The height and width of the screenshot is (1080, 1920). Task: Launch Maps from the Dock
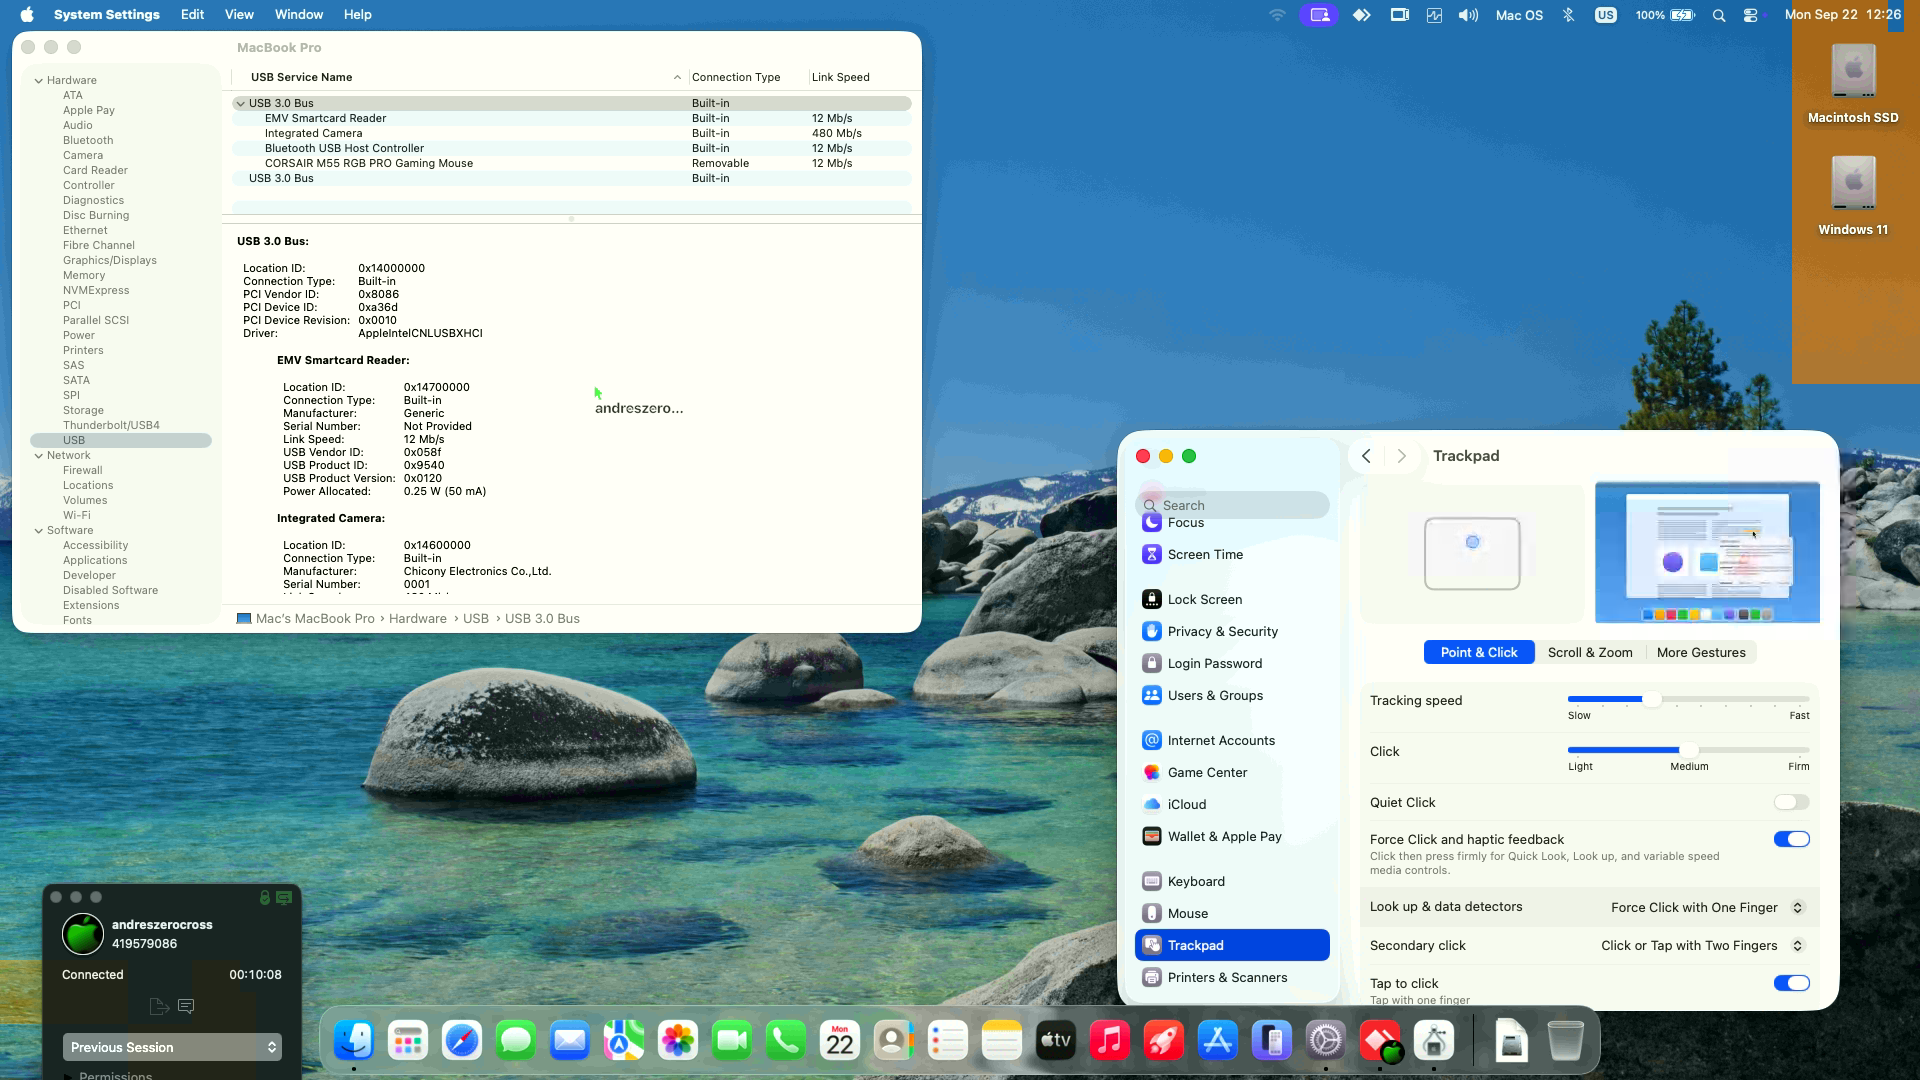(624, 1041)
